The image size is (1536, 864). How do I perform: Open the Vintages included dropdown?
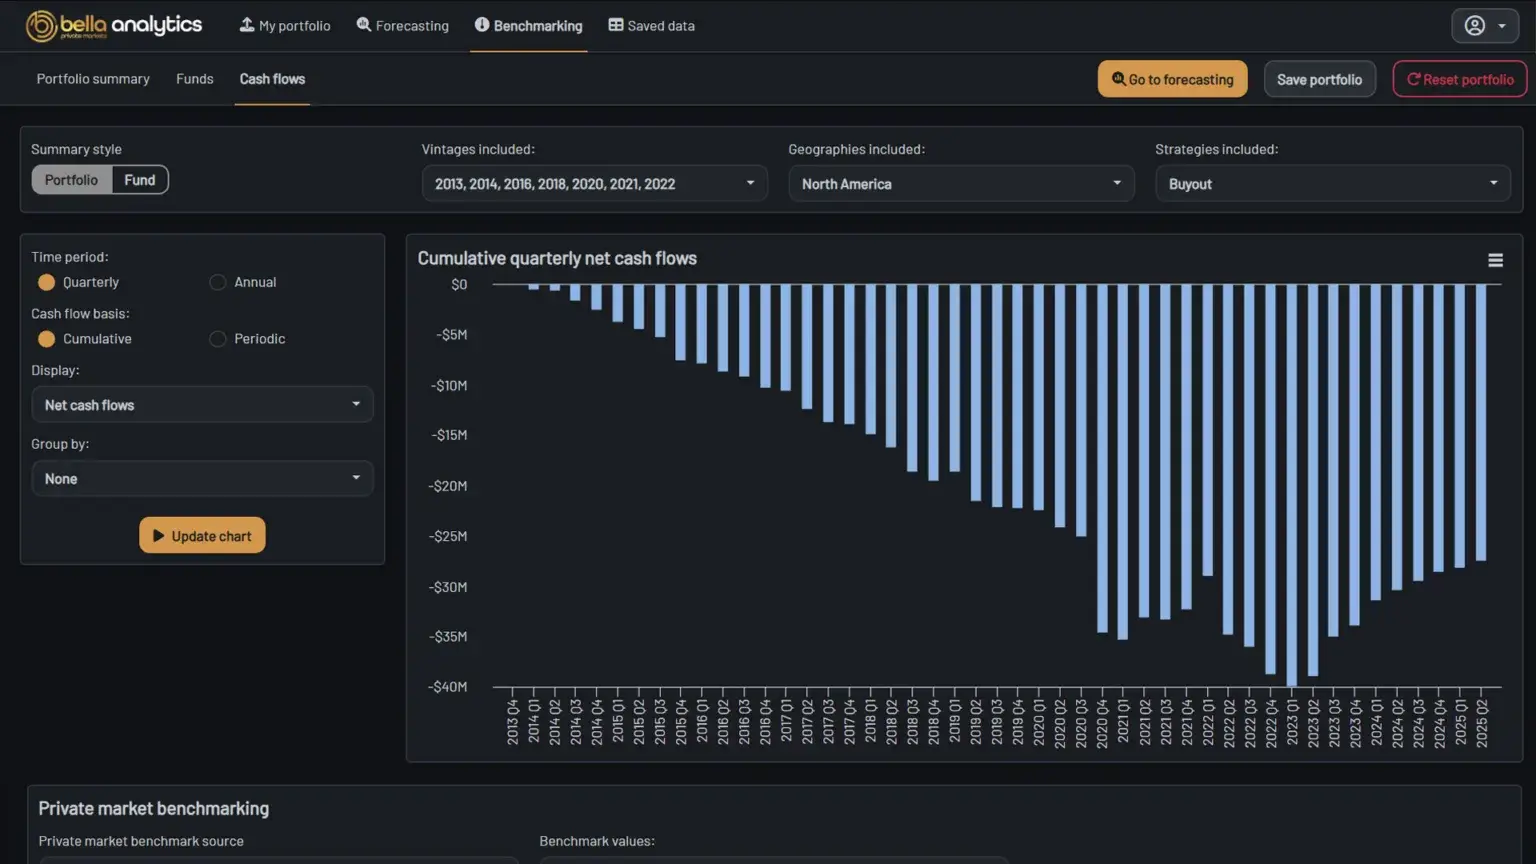pos(595,183)
